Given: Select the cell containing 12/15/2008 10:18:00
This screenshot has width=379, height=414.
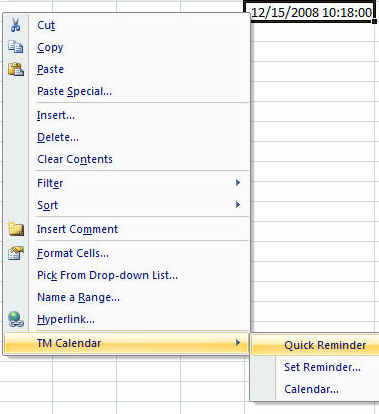Looking at the screenshot, I should [311, 12].
